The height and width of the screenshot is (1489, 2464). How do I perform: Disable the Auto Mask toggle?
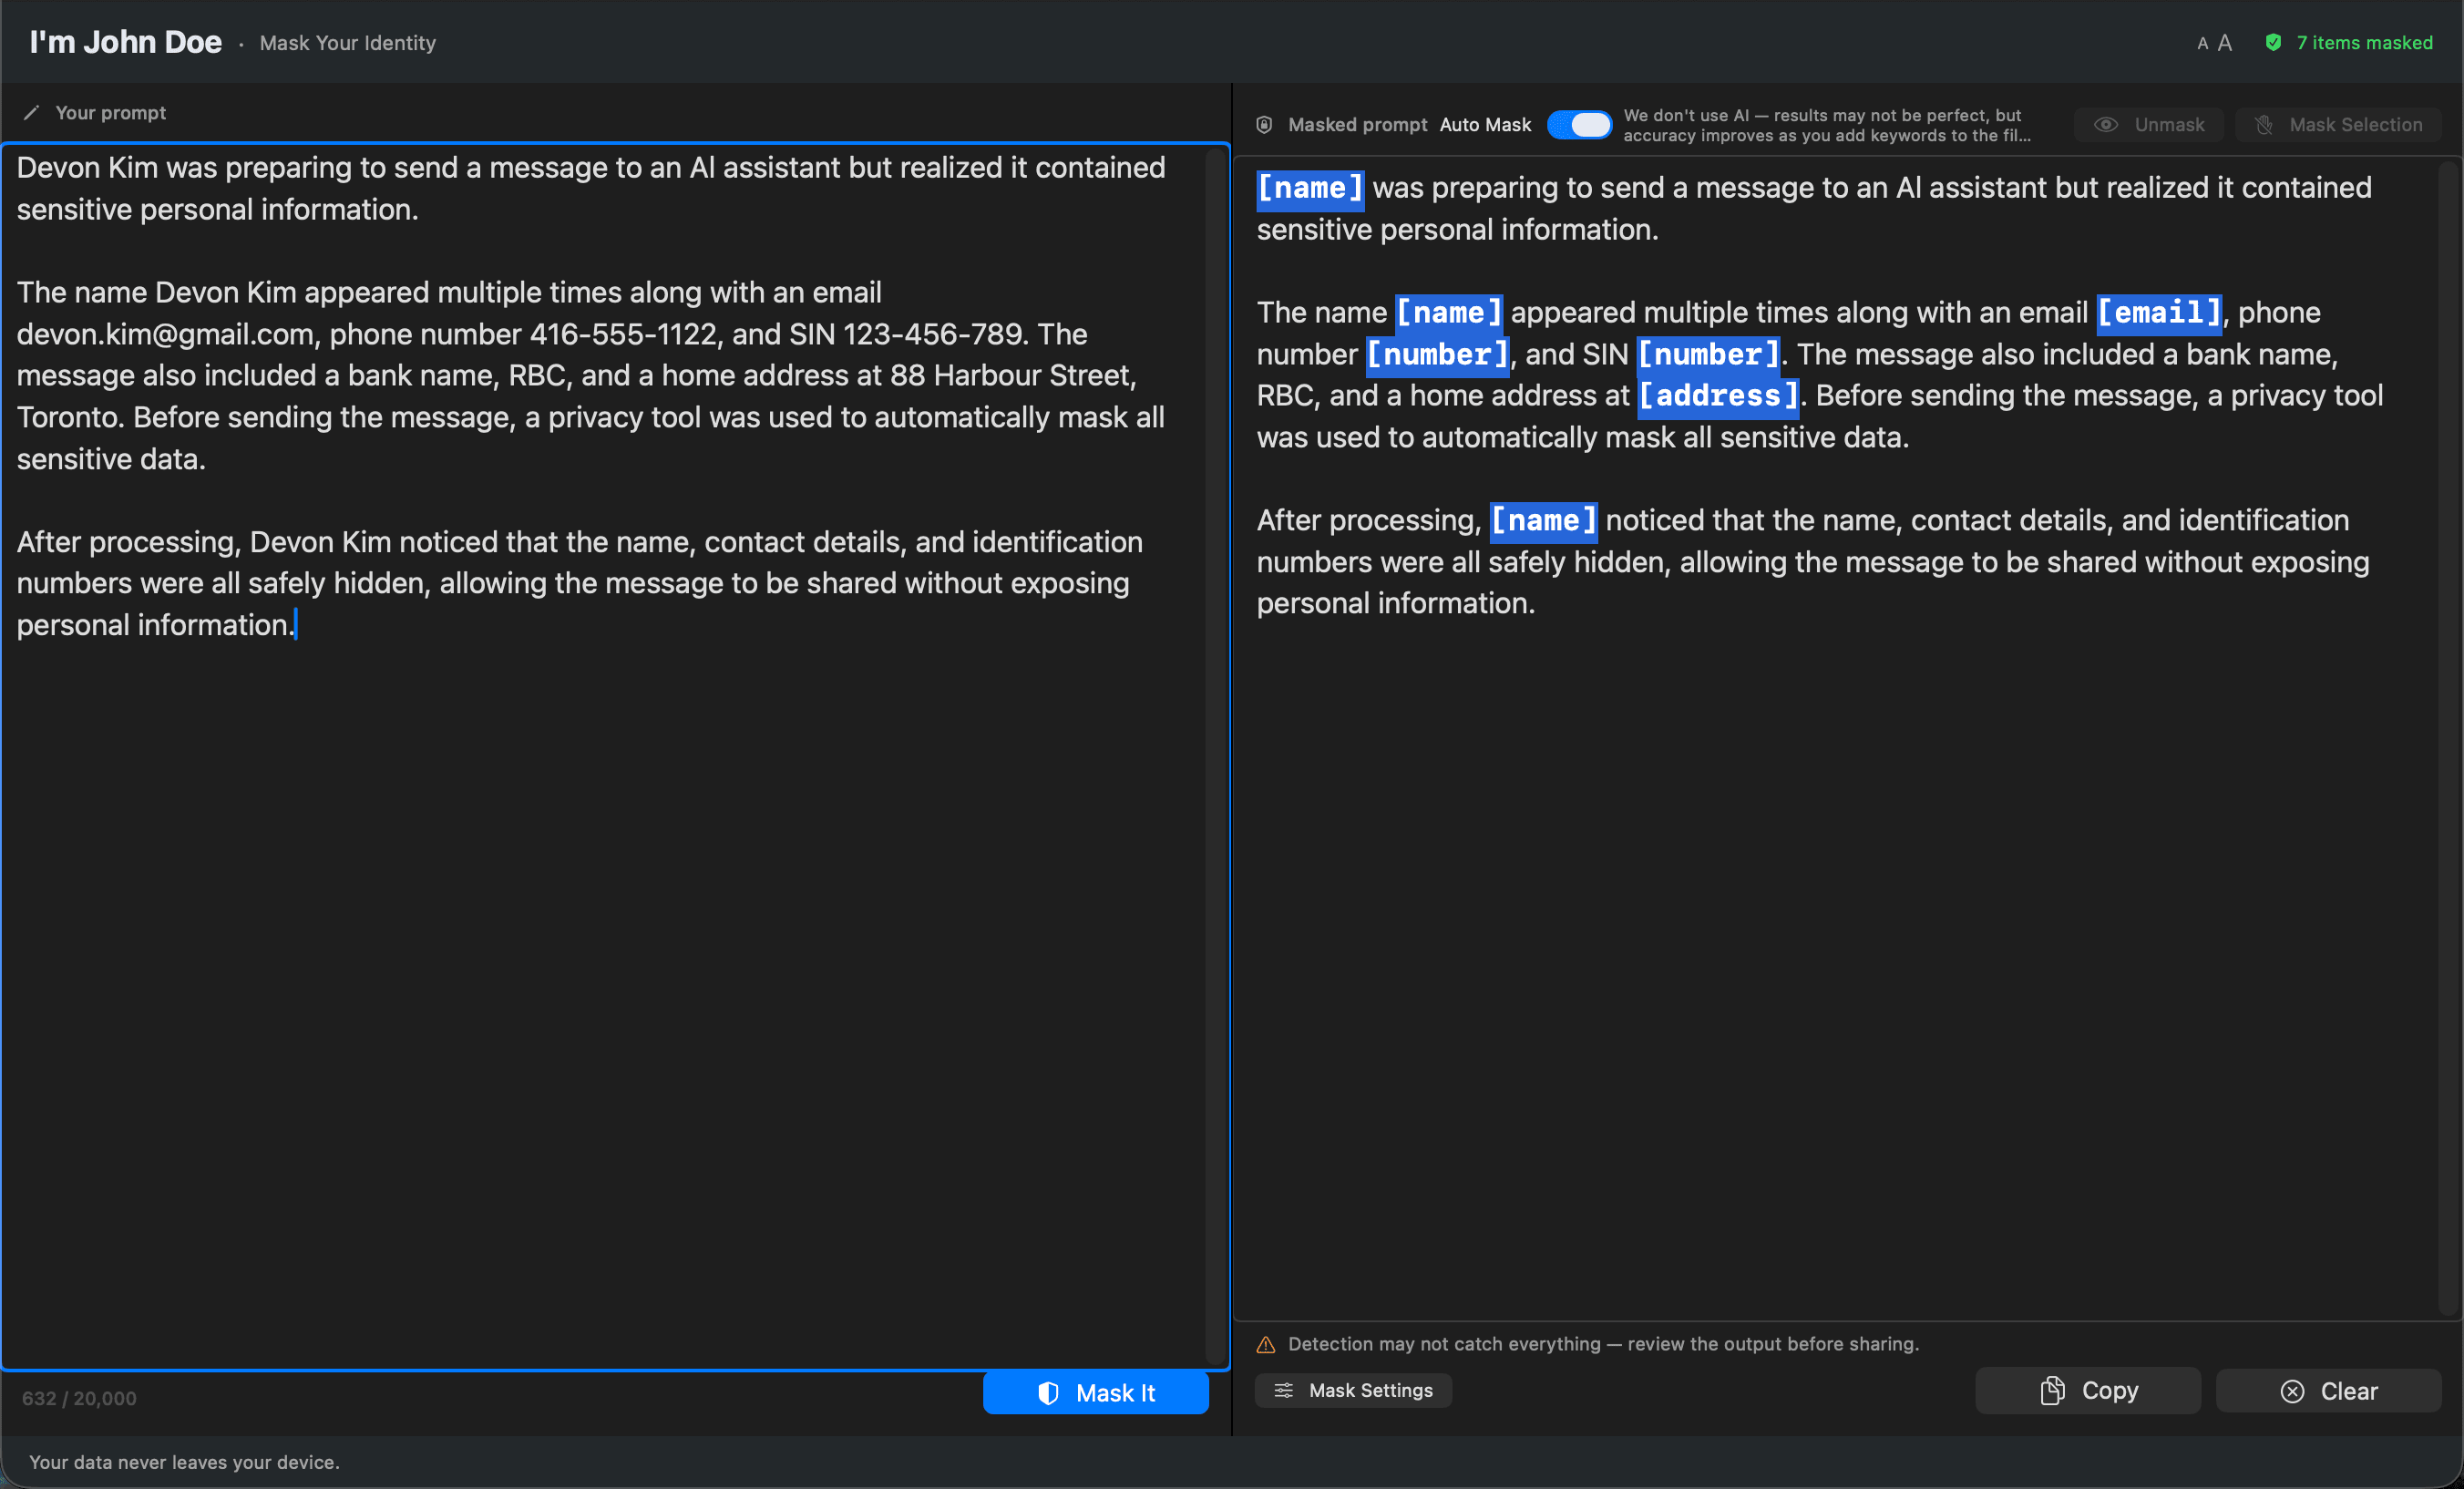tap(1580, 124)
